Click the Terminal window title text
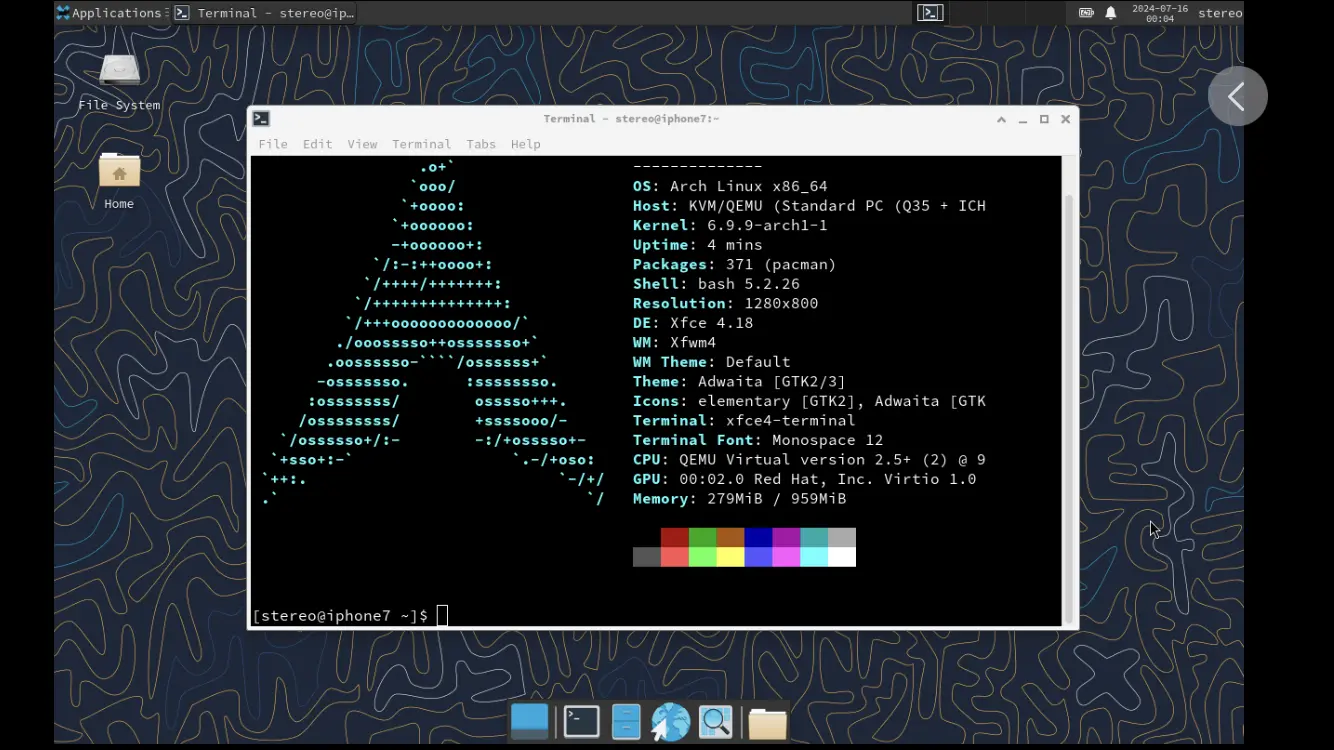 coord(631,119)
